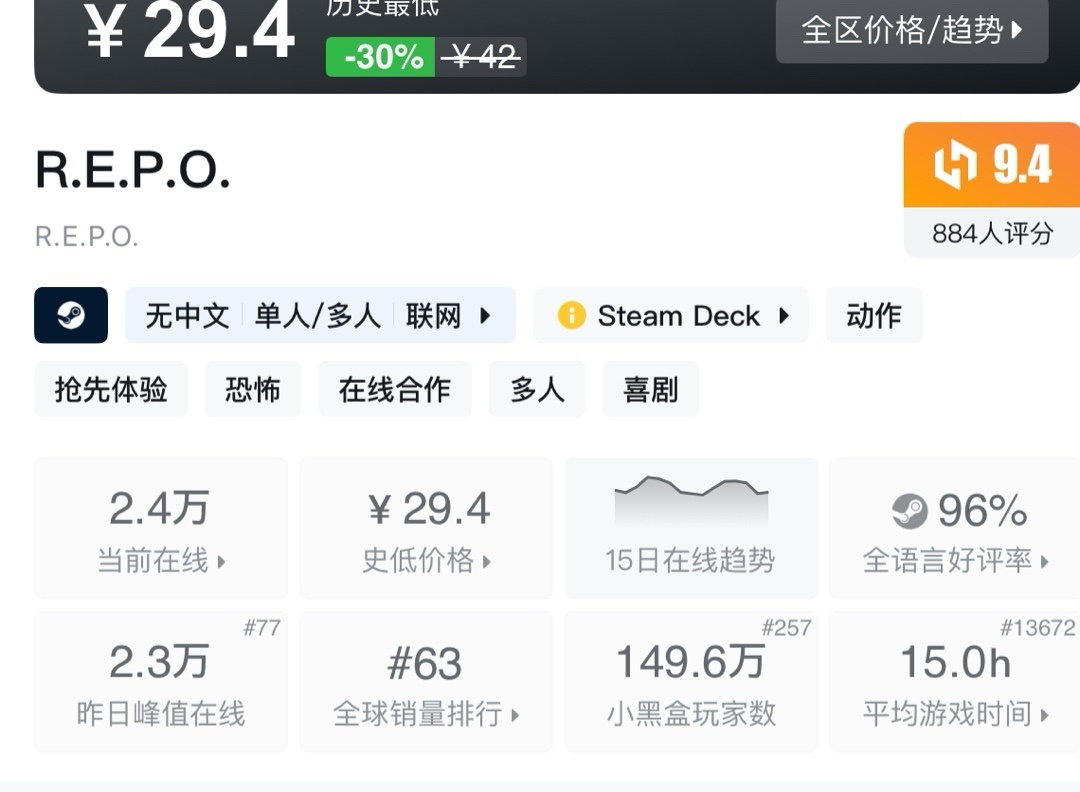The width and height of the screenshot is (1080, 792).
Task: Select the 抢先体验 early access tag
Action: pos(111,389)
